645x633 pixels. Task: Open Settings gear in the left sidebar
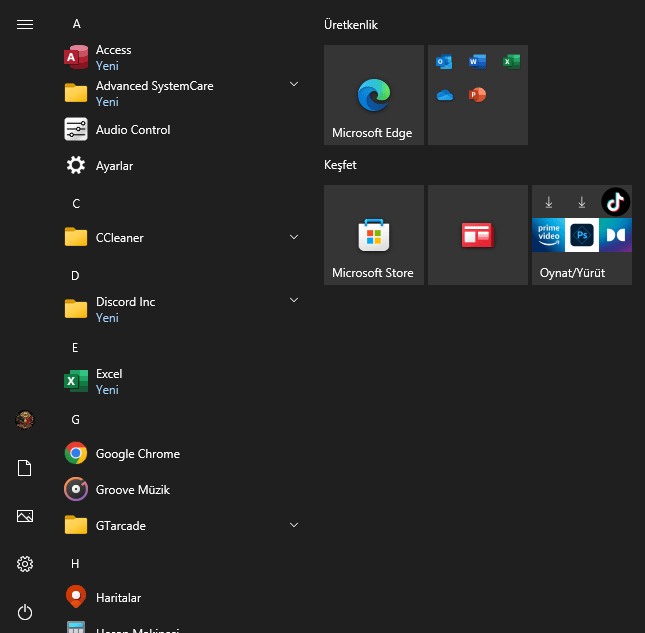click(x=25, y=564)
